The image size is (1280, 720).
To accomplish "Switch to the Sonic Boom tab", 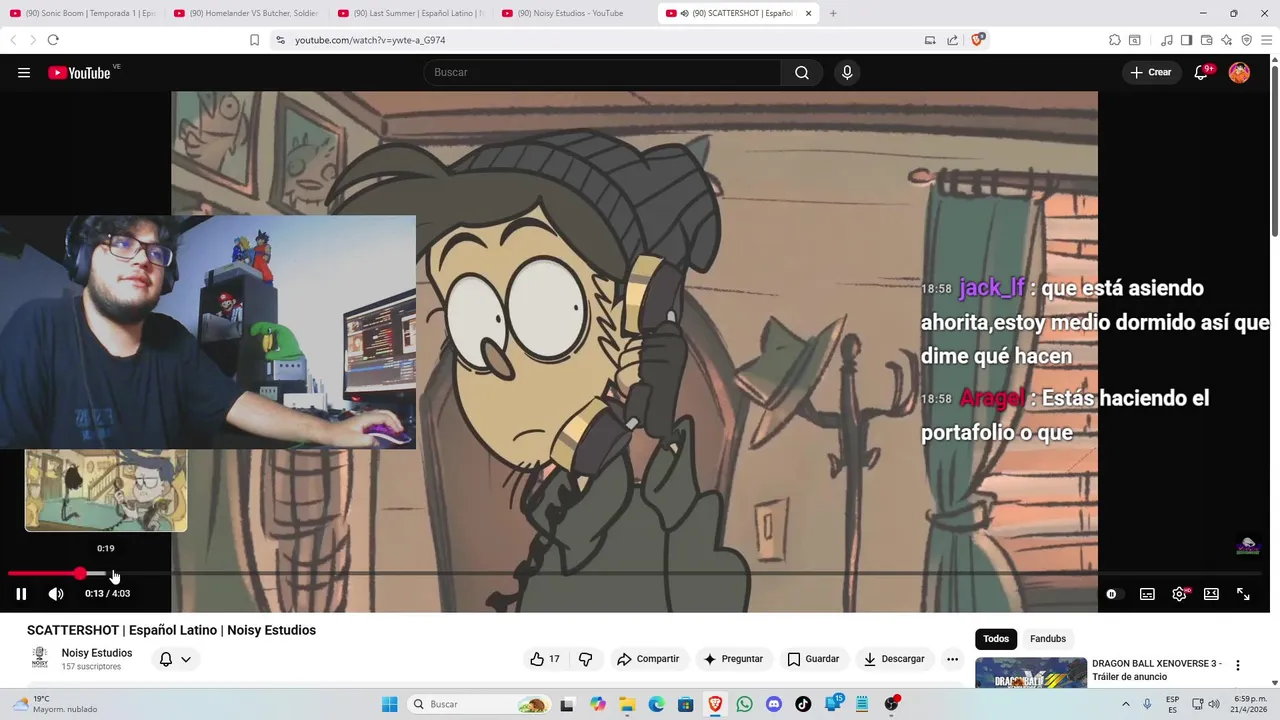I will pos(82,13).
